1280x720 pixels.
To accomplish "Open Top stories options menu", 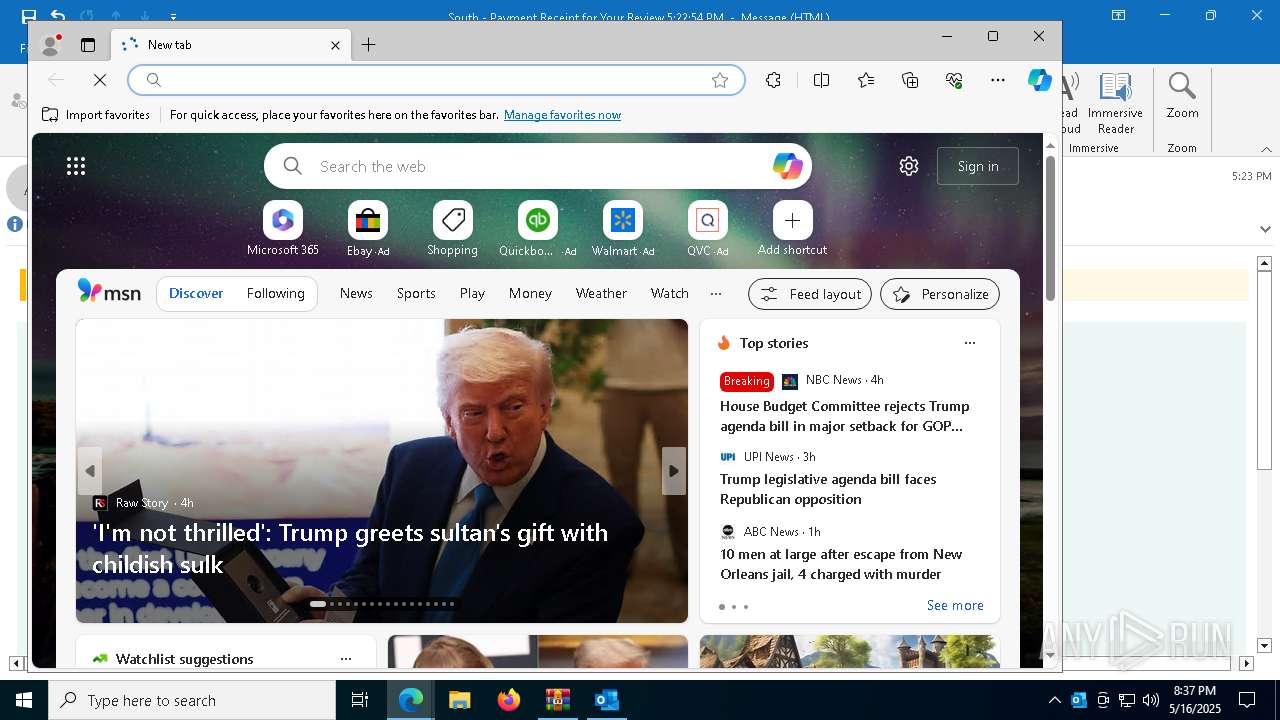I will [x=969, y=343].
